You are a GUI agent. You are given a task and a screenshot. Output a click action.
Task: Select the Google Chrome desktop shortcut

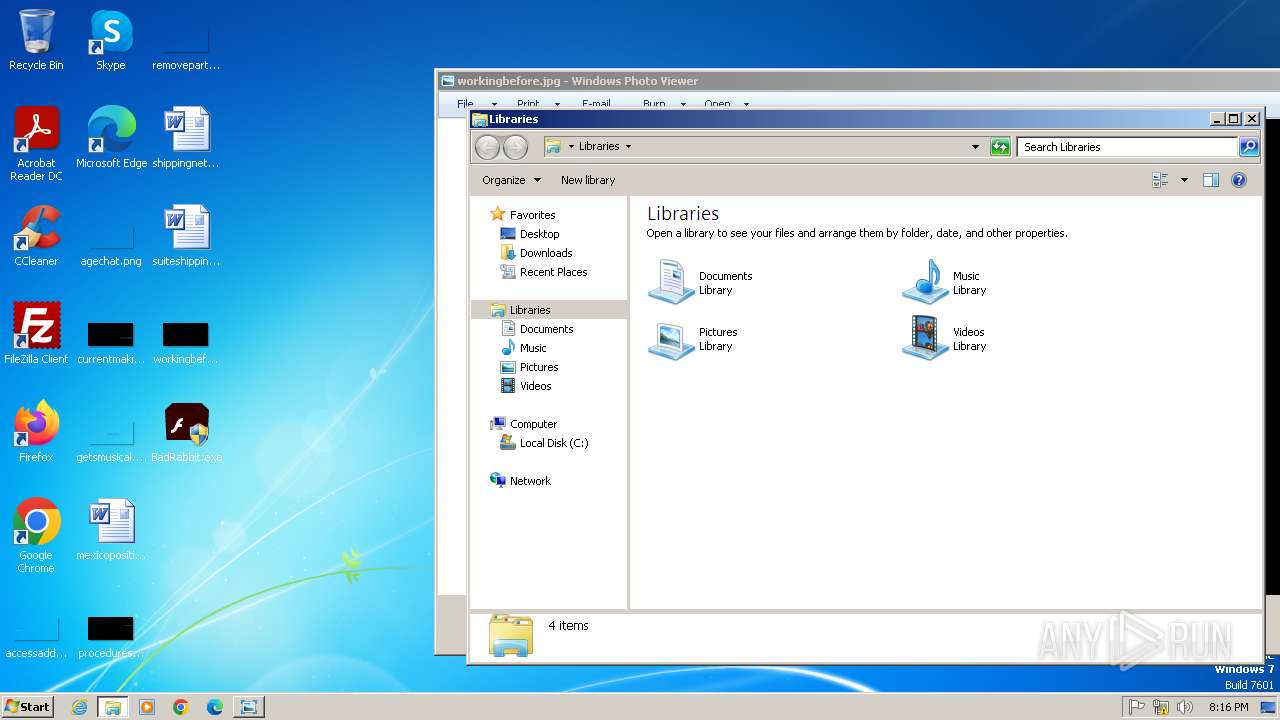pyautogui.click(x=36, y=536)
